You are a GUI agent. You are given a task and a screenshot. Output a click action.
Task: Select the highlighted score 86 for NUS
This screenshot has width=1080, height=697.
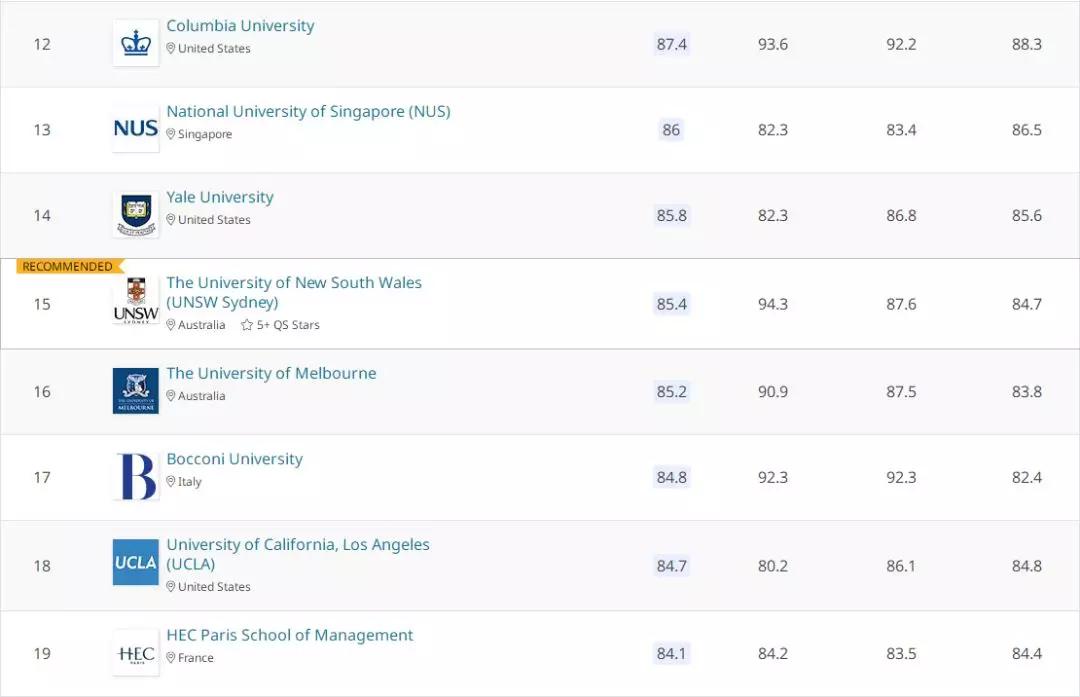click(x=671, y=129)
